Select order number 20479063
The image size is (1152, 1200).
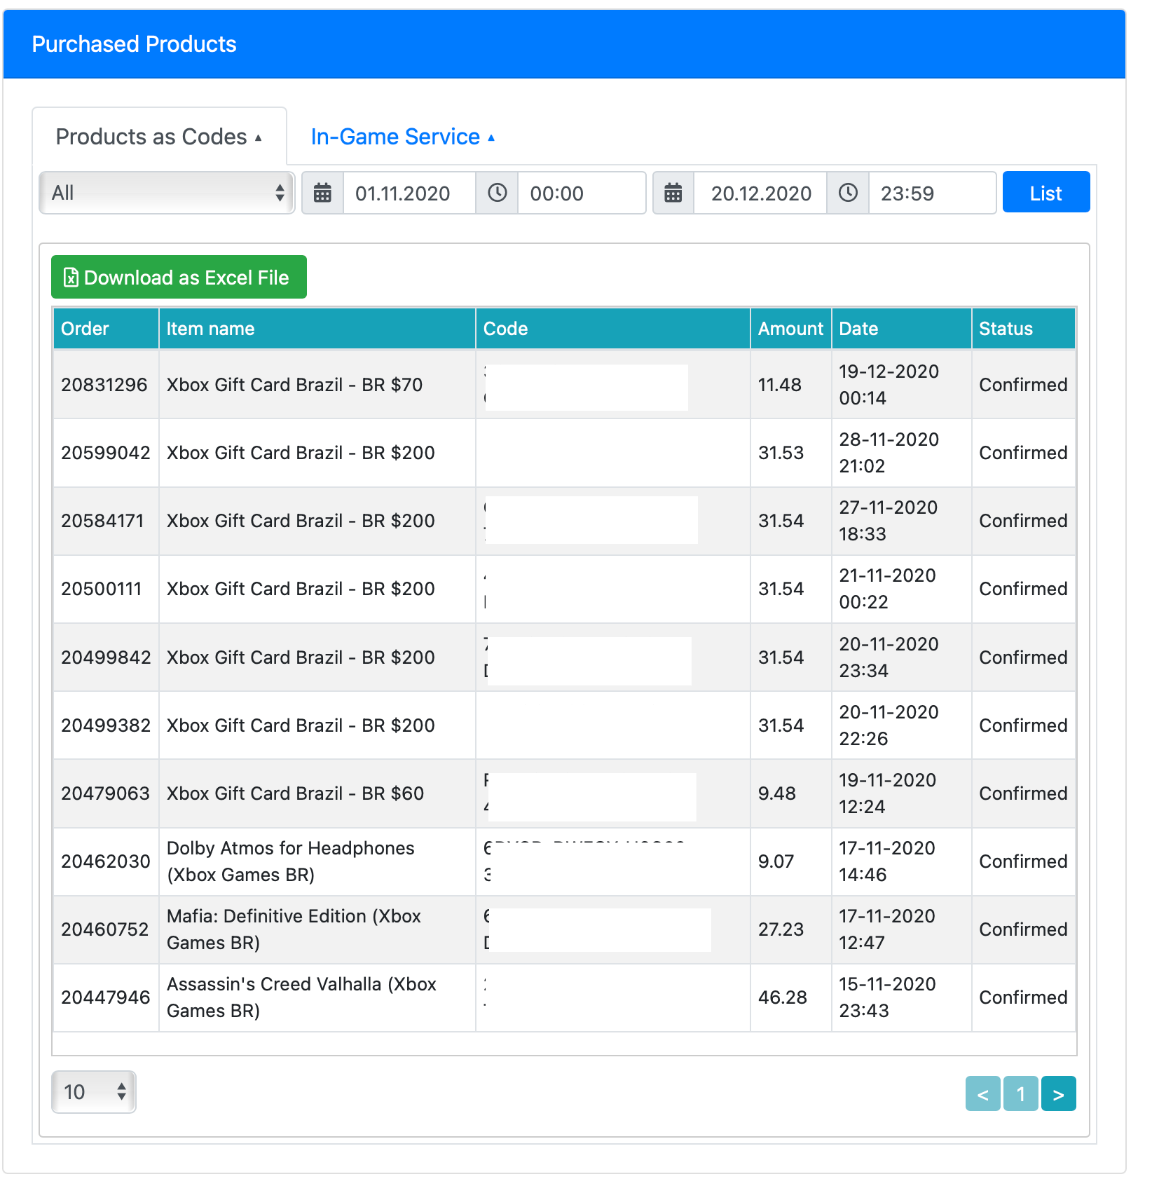tap(105, 794)
